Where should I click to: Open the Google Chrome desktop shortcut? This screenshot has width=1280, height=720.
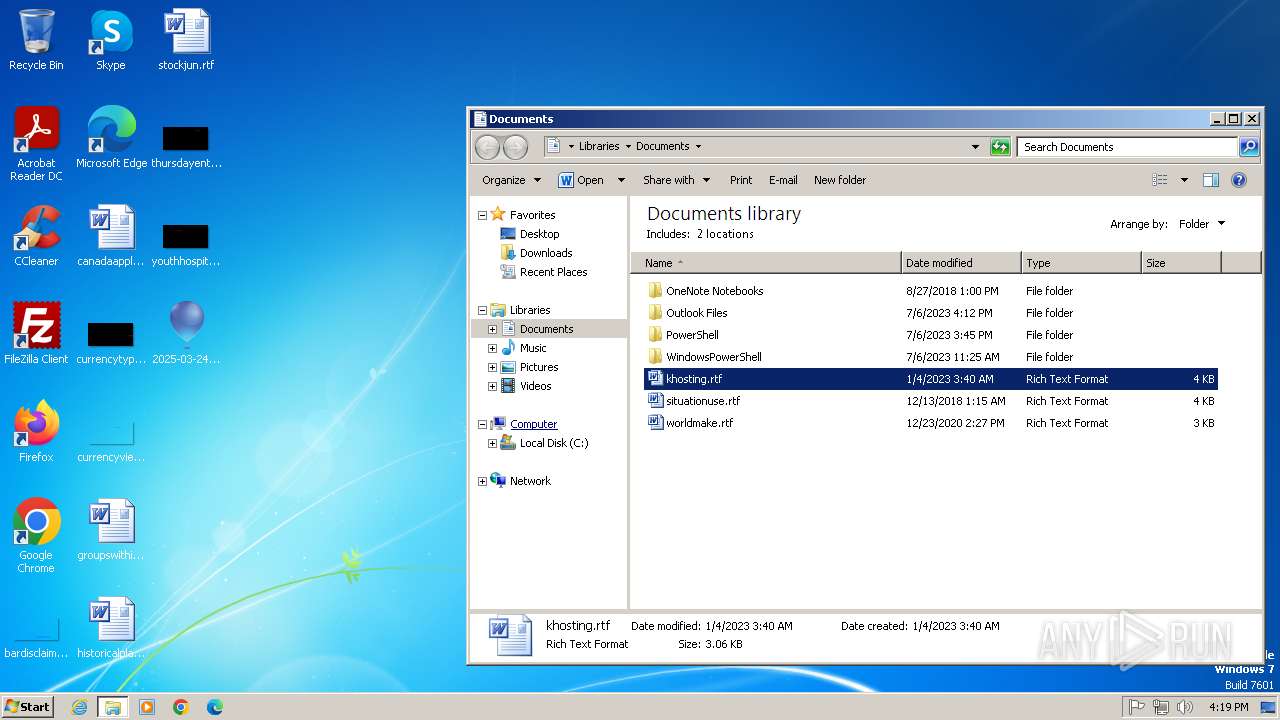point(36,536)
